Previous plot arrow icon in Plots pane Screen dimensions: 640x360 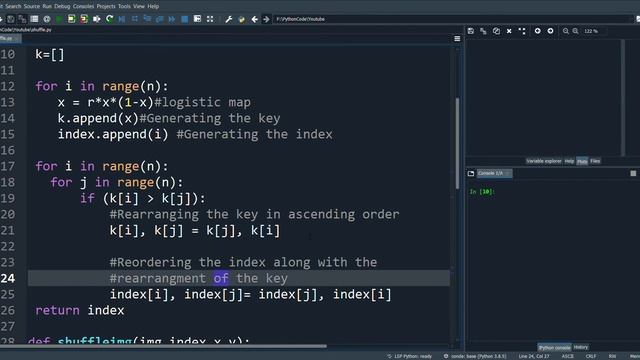tap(538, 31)
